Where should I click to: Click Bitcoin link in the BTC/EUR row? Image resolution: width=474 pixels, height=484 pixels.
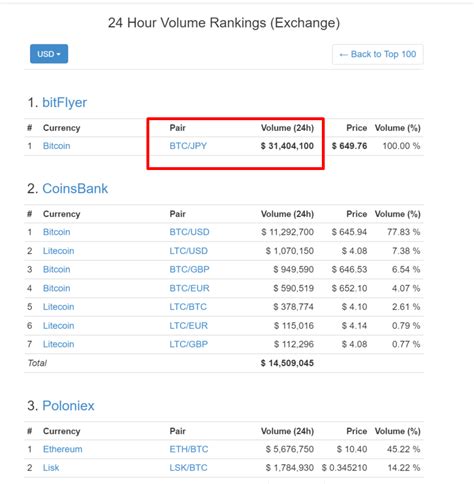pyautogui.click(x=56, y=288)
